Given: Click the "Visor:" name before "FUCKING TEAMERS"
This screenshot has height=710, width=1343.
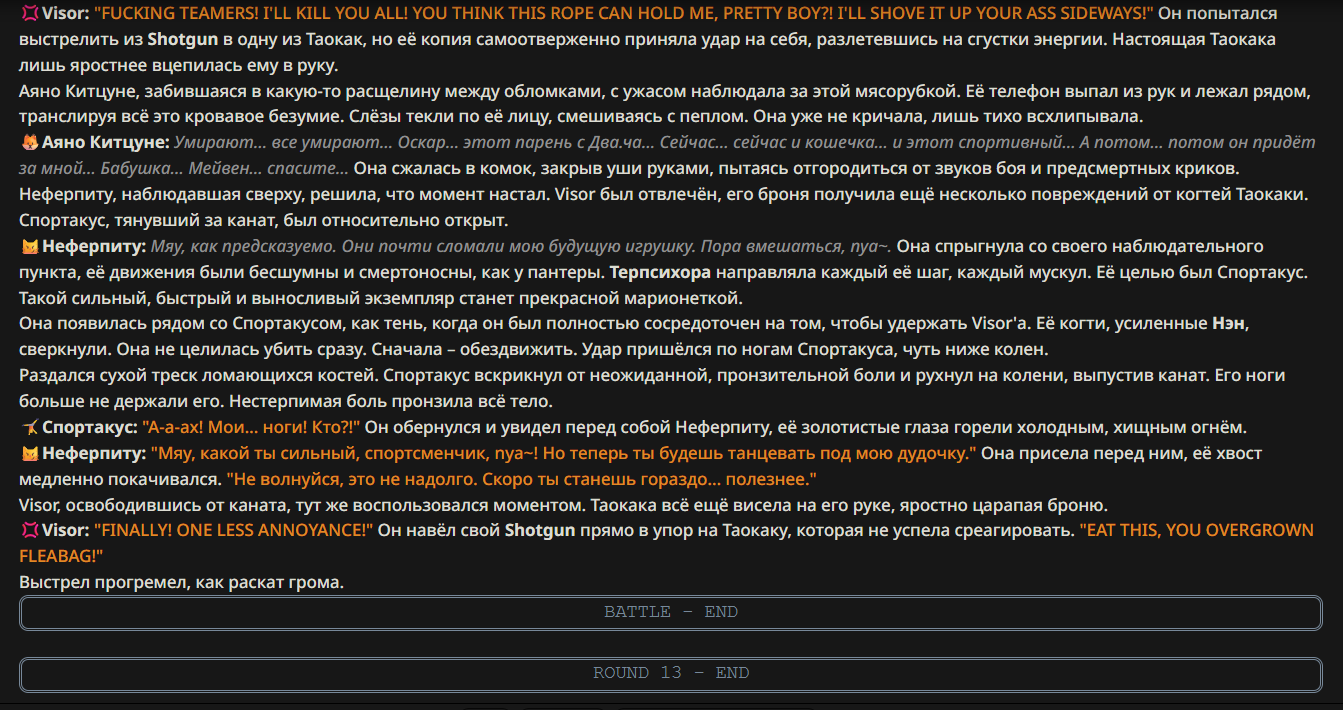Looking at the screenshot, I should pyautogui.click(x=66, y=15).
